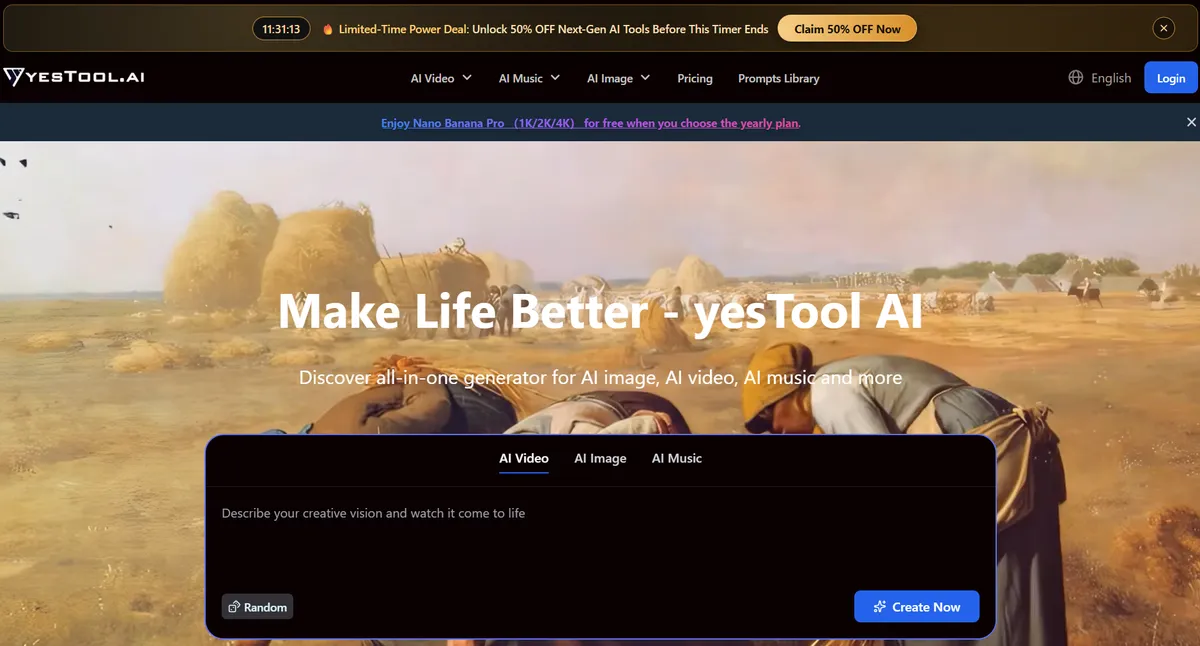1200x646 pixels.
Task: Open the AI Image dropdown menu
Action: tap(618, 78)
